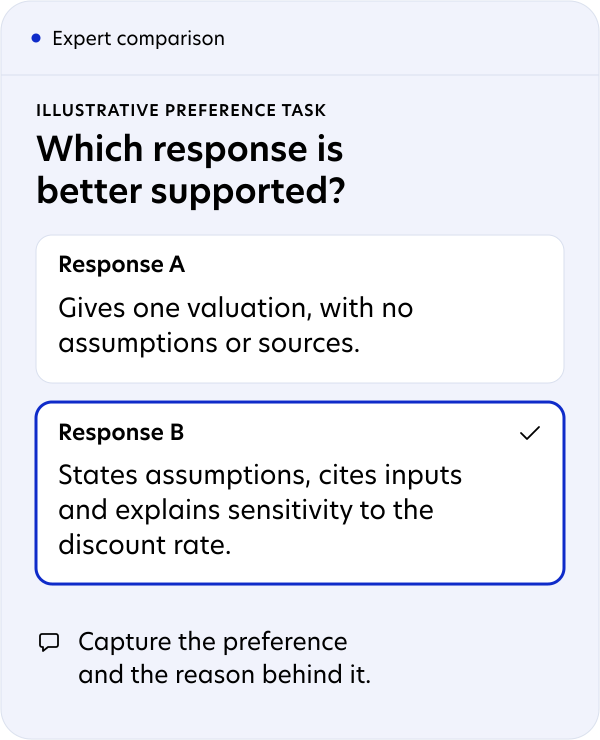600x740 pixels.
Task: Click the 'discount rate.' text
Action: [145, 545]
